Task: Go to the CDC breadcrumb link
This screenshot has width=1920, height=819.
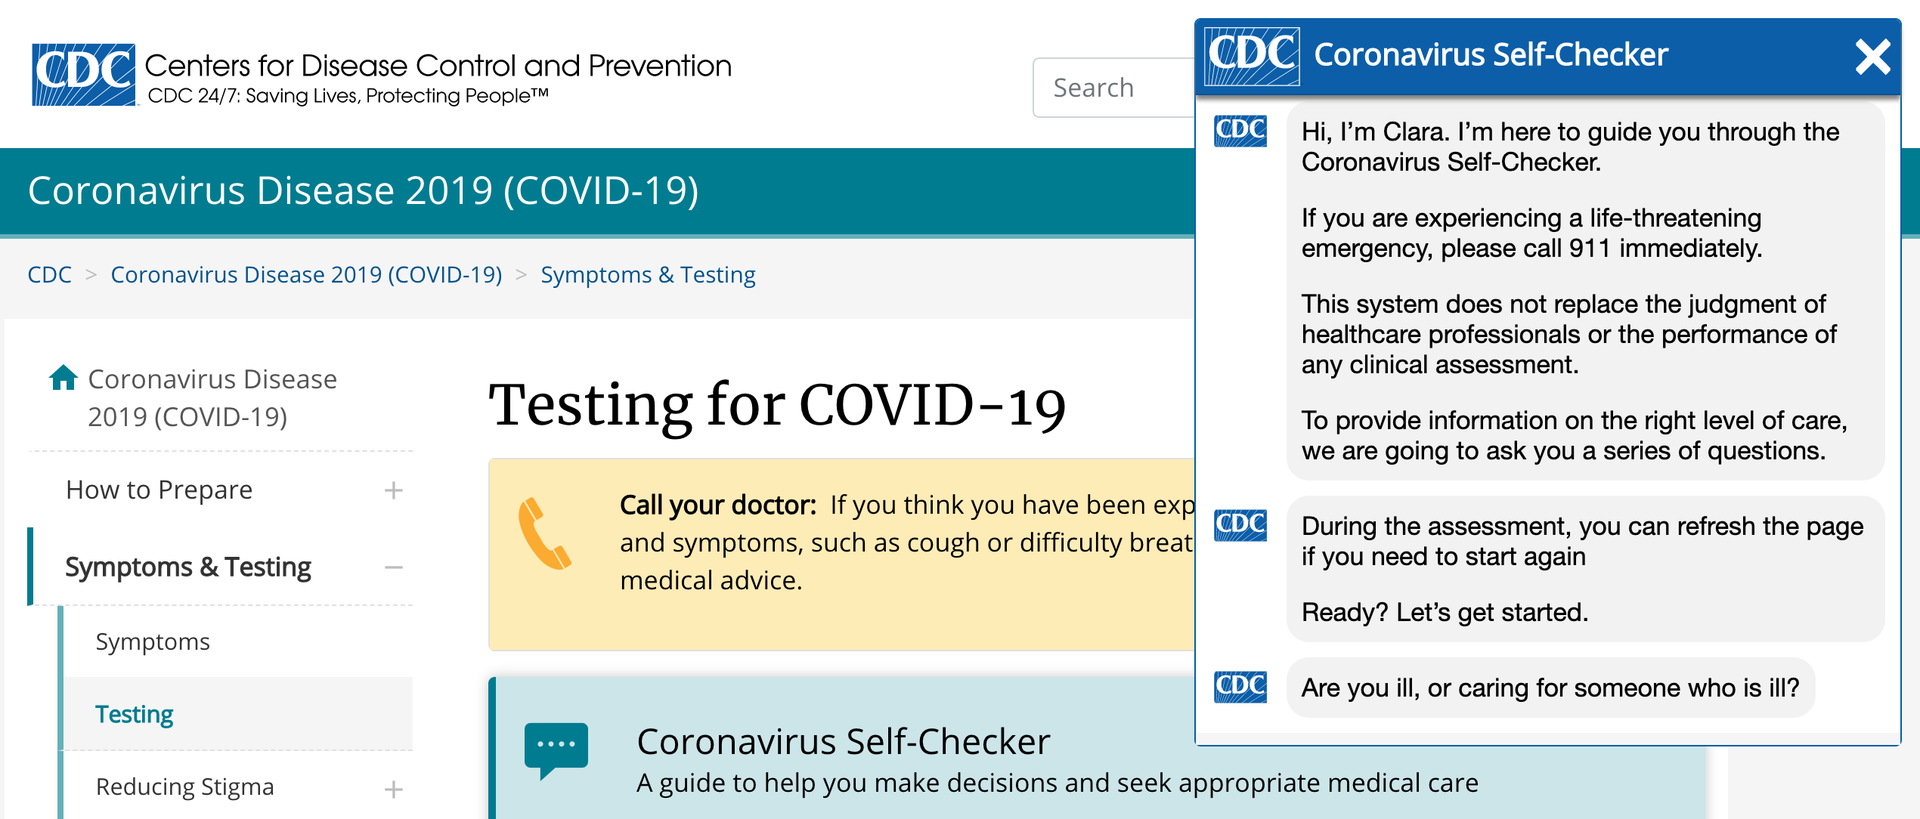Action: pyautogui.click(x=49, y=275)
